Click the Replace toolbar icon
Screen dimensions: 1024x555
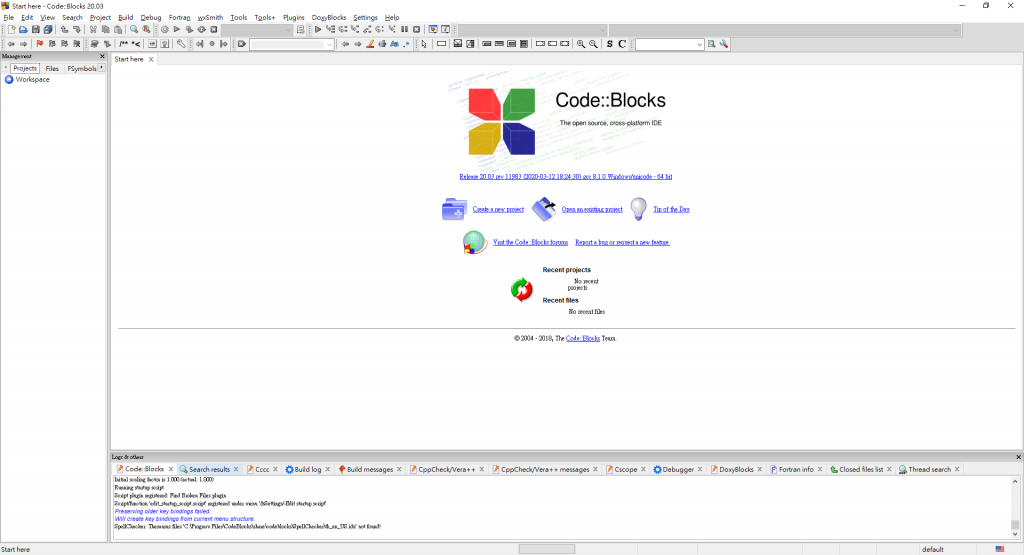[x=146, y=29]
